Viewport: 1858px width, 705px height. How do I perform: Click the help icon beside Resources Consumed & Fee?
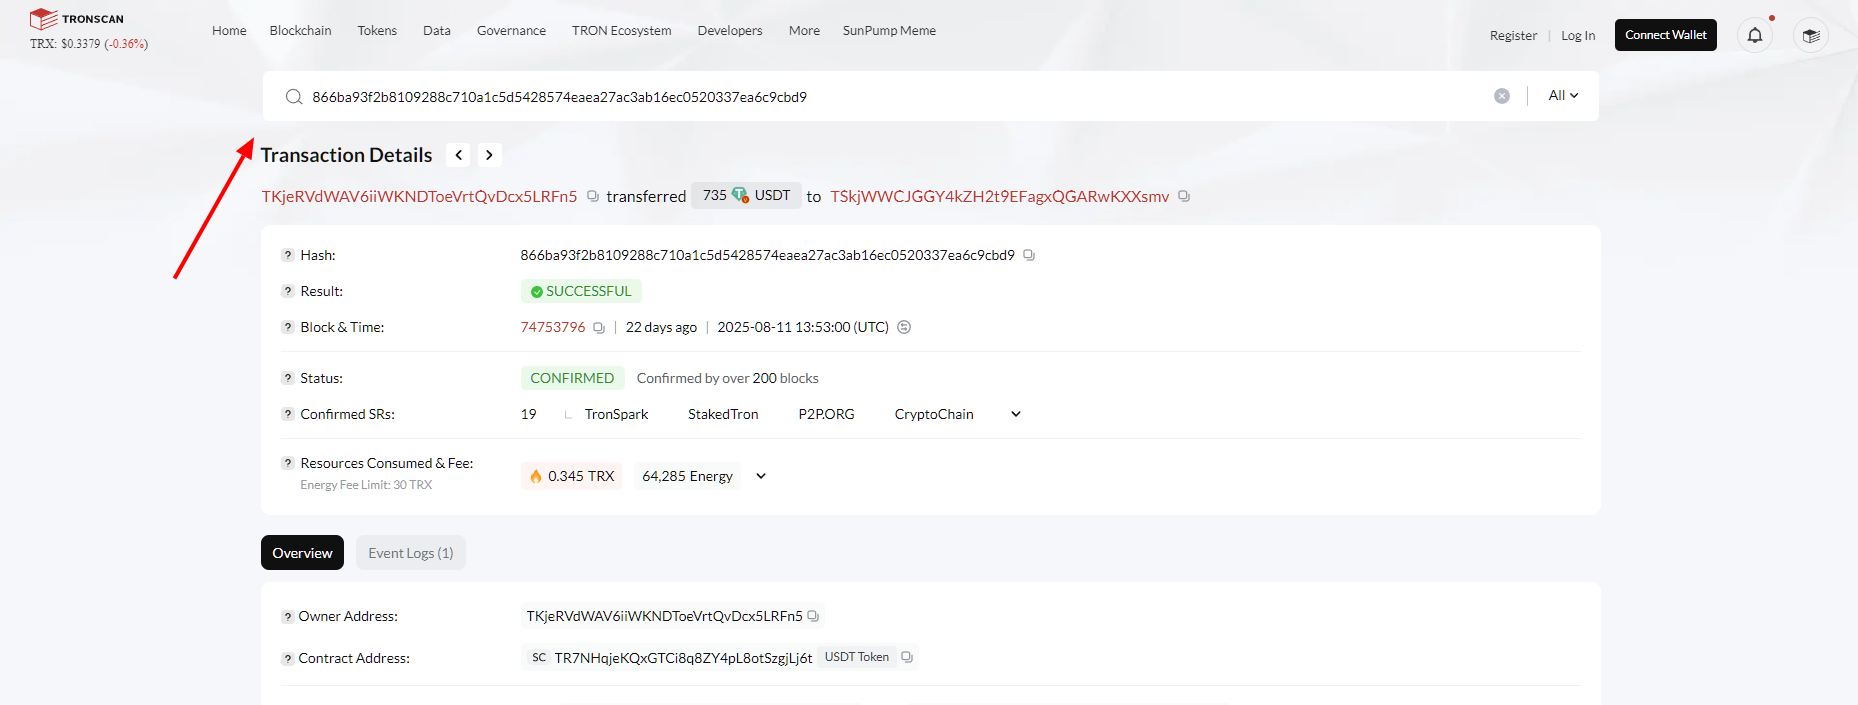(288, 463)
